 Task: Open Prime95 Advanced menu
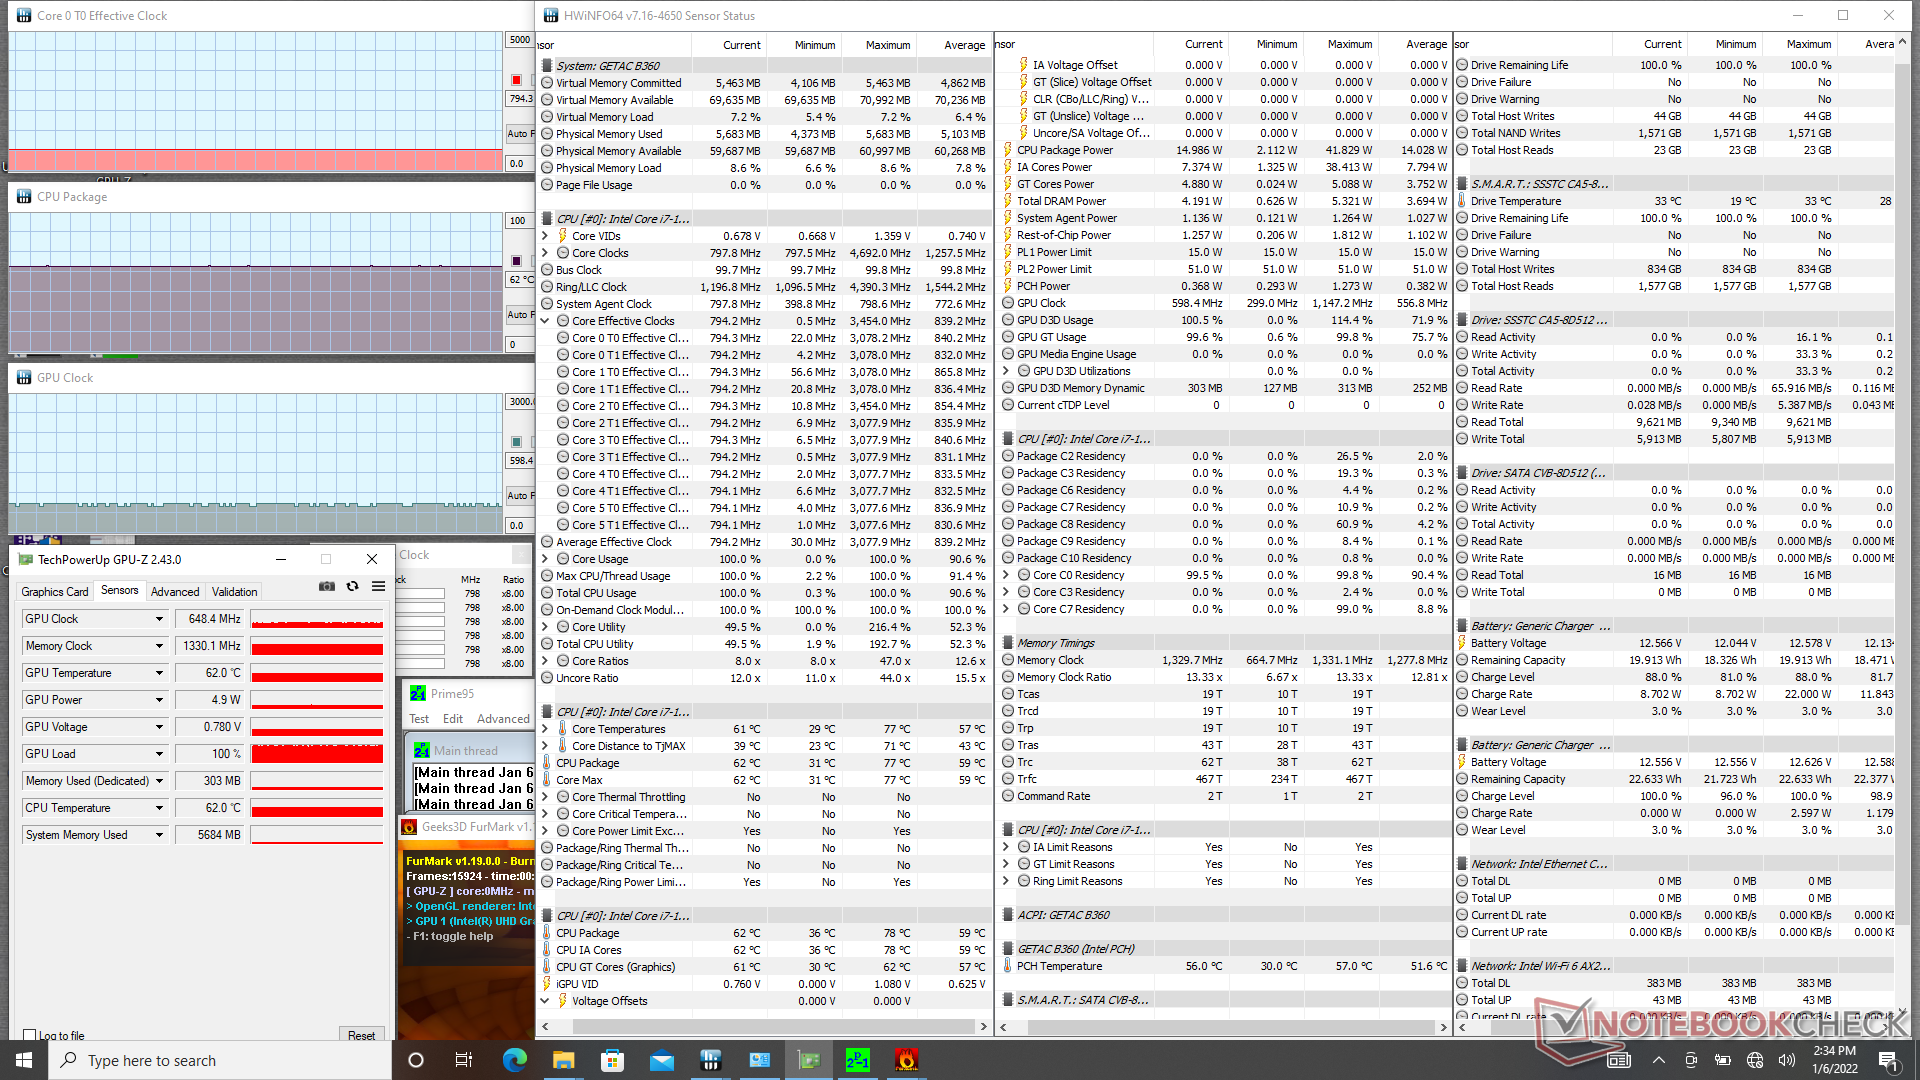coord(503,719)
